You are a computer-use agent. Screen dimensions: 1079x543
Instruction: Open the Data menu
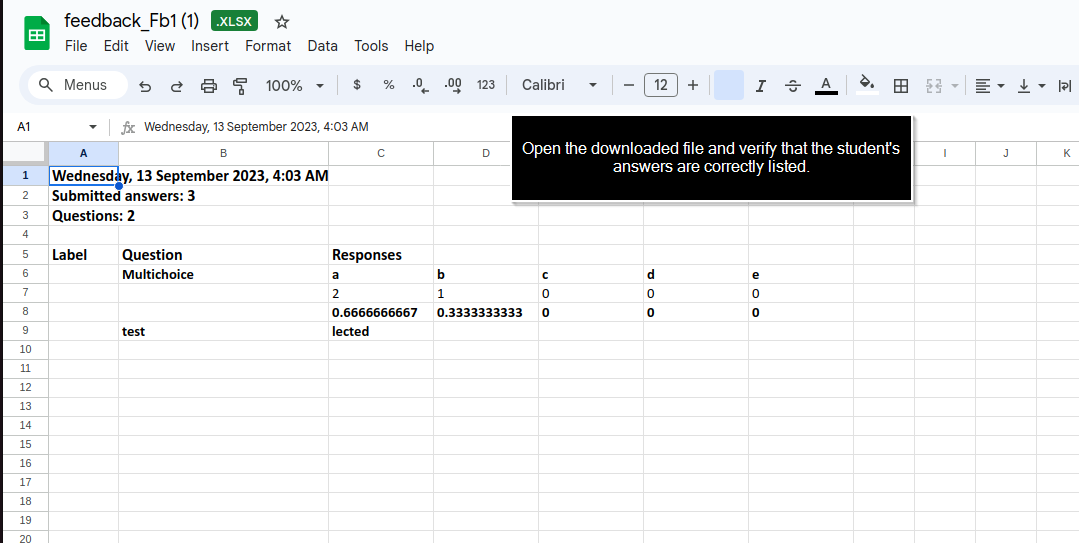click(x=322, y=46)
